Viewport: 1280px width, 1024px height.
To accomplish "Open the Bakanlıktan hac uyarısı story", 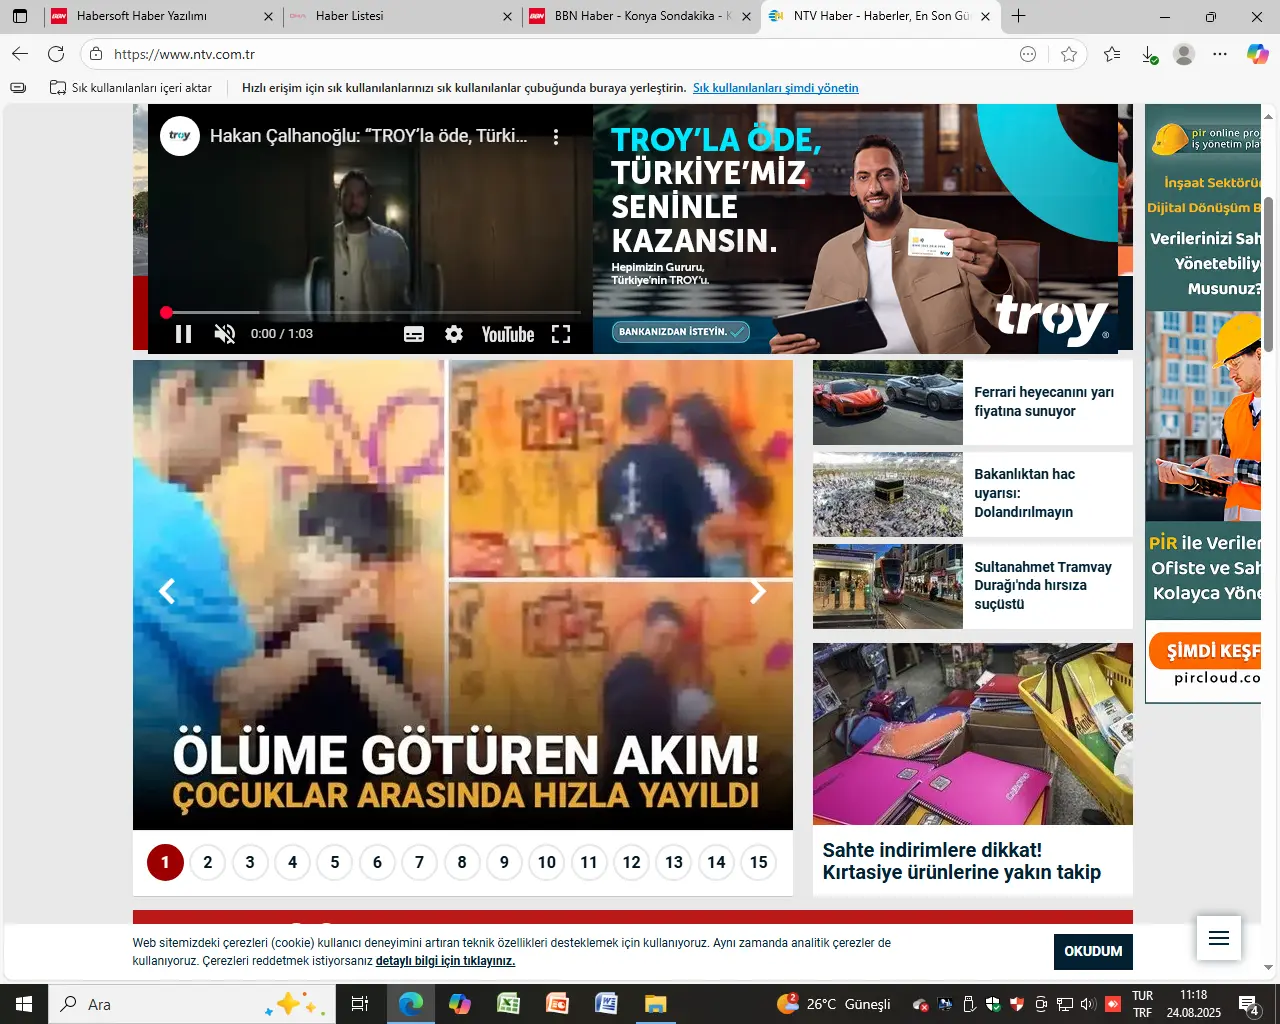I will click(1025, 493).
